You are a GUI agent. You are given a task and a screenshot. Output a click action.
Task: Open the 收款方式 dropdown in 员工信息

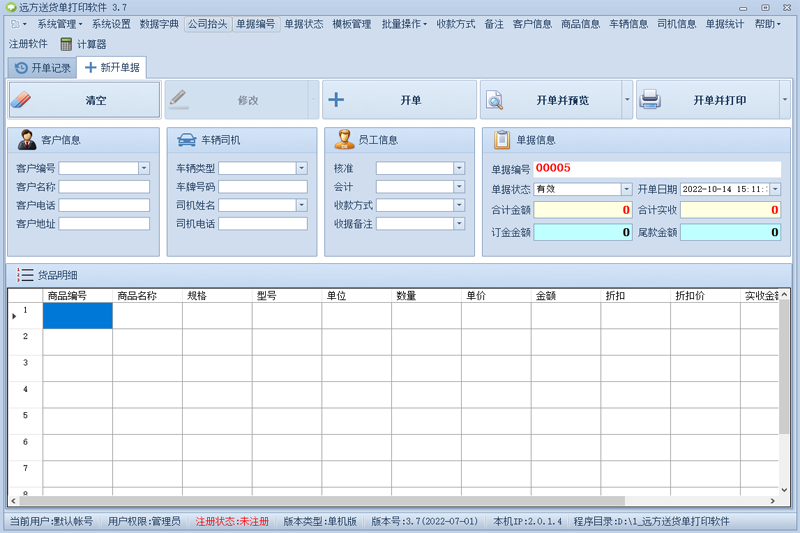tap(459, 205)
